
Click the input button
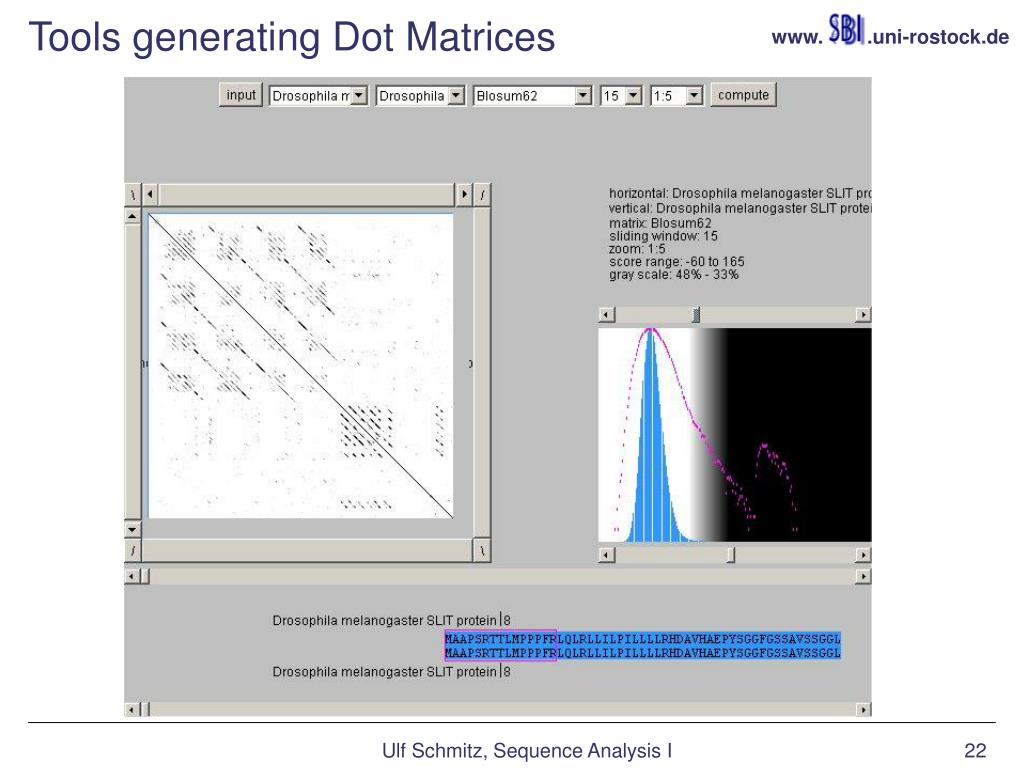(240, 95)
